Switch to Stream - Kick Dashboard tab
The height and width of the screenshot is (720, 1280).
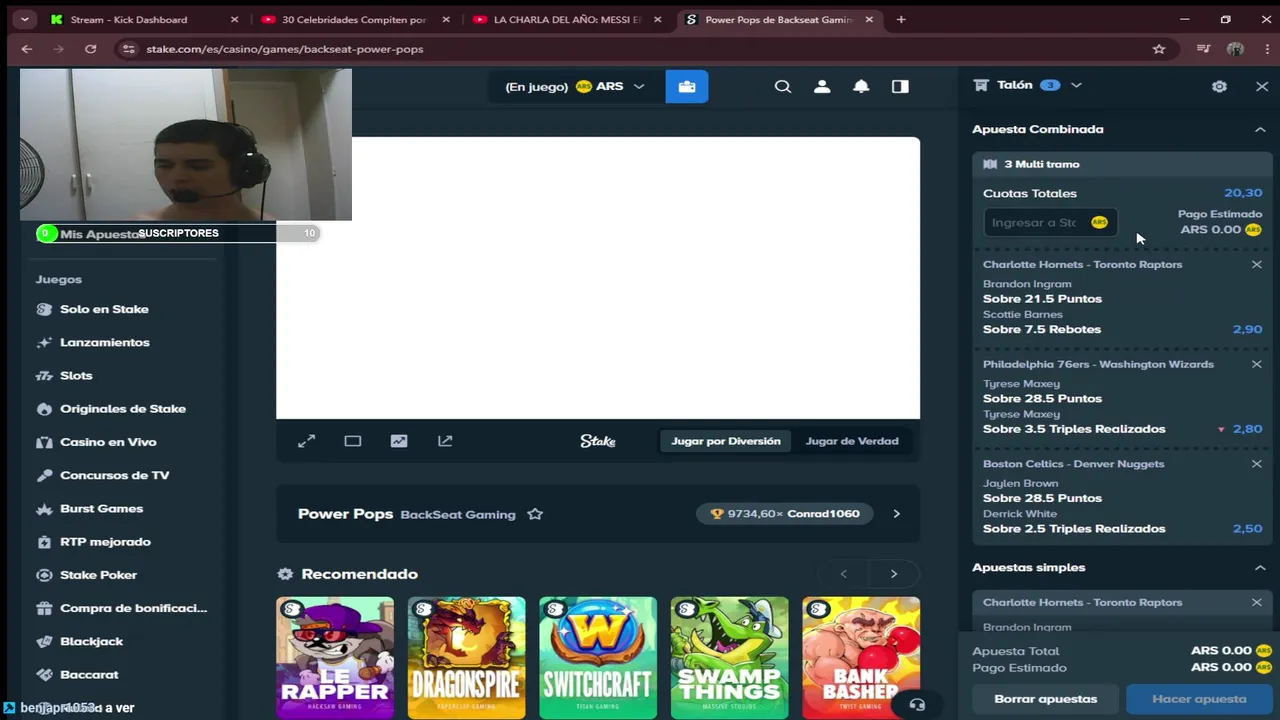click(143, 19)
